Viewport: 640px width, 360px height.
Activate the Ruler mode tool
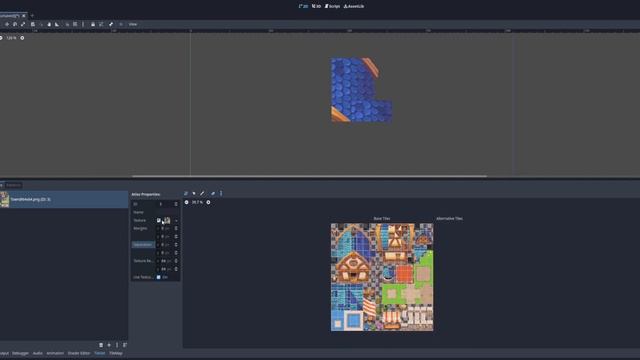(x=57, y=24)
